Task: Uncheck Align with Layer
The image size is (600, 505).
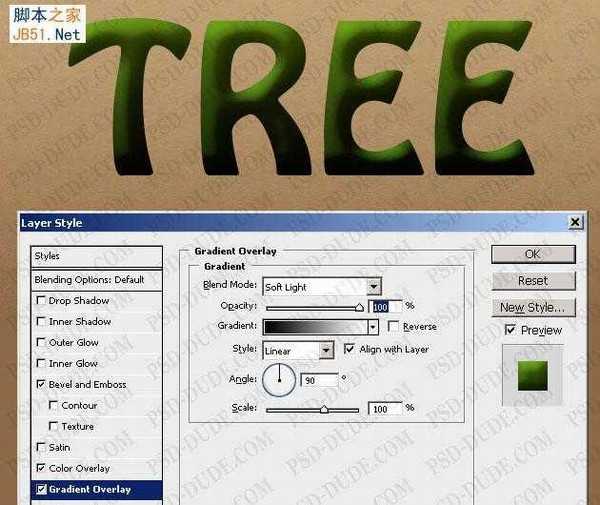Action: click(x=349, y=349)
